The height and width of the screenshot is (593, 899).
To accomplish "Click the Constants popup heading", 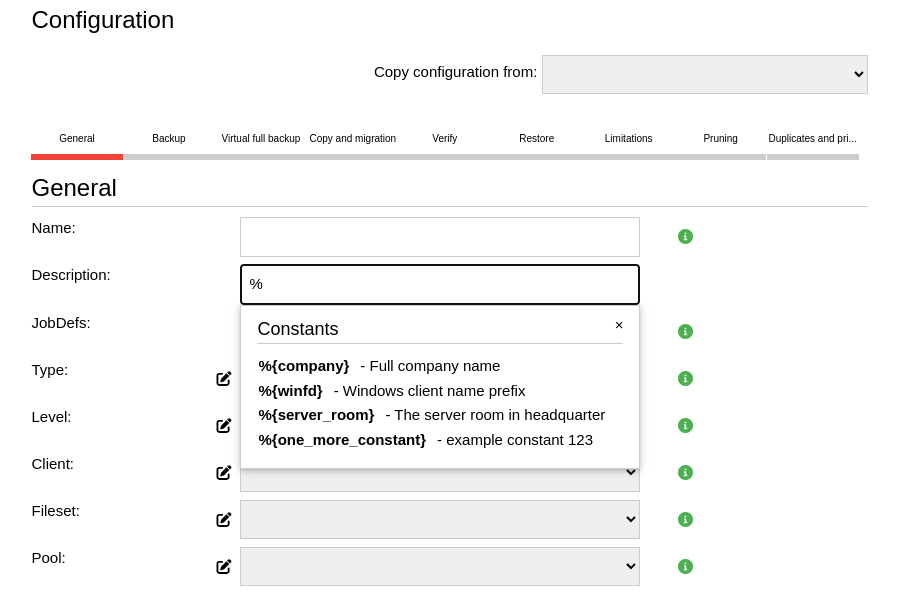I will pos(298,329).
